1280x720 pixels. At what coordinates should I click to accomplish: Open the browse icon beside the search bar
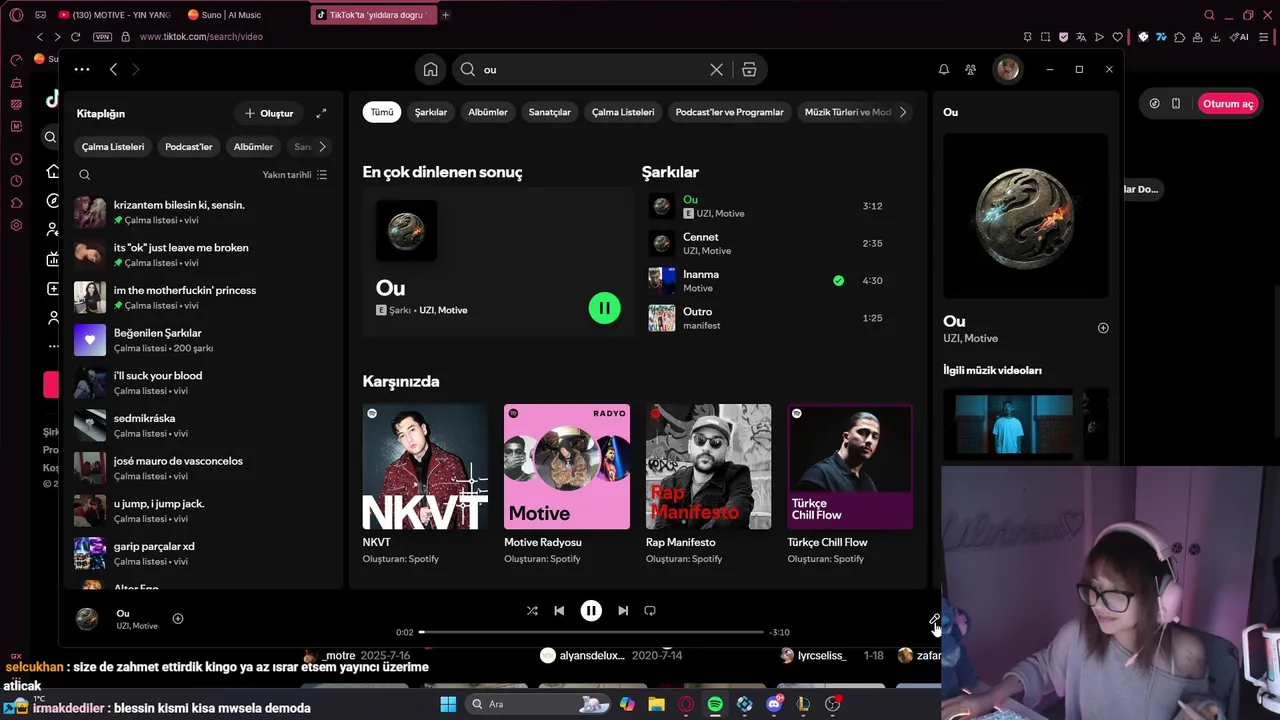click(x=749, y=69)
